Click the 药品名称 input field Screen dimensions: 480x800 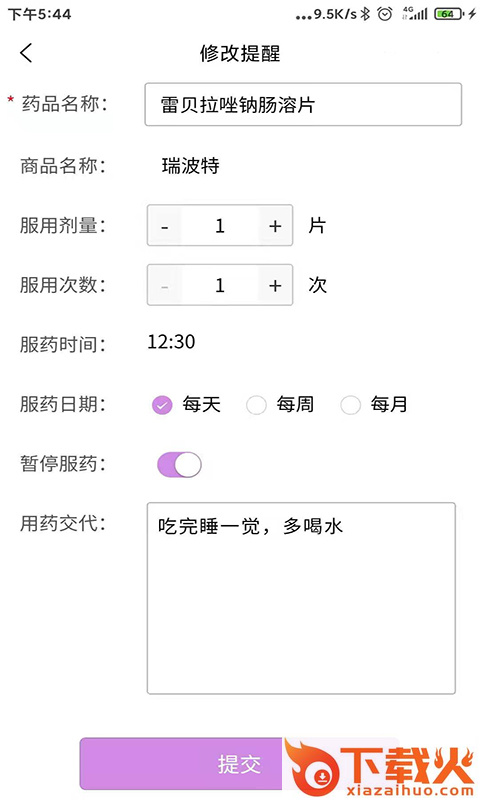point(303,105)
